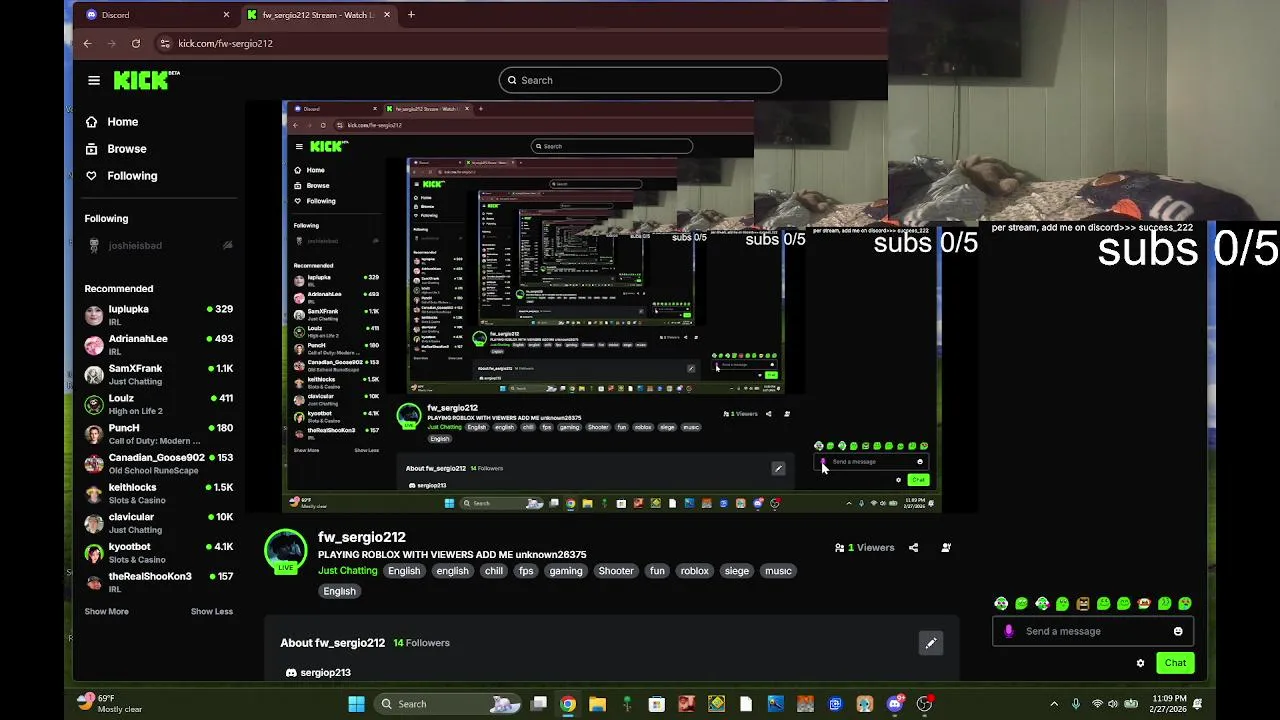This screenshot has height=720, width=1280.
Task: Open recommended channel luplupka
Action: 159,315
